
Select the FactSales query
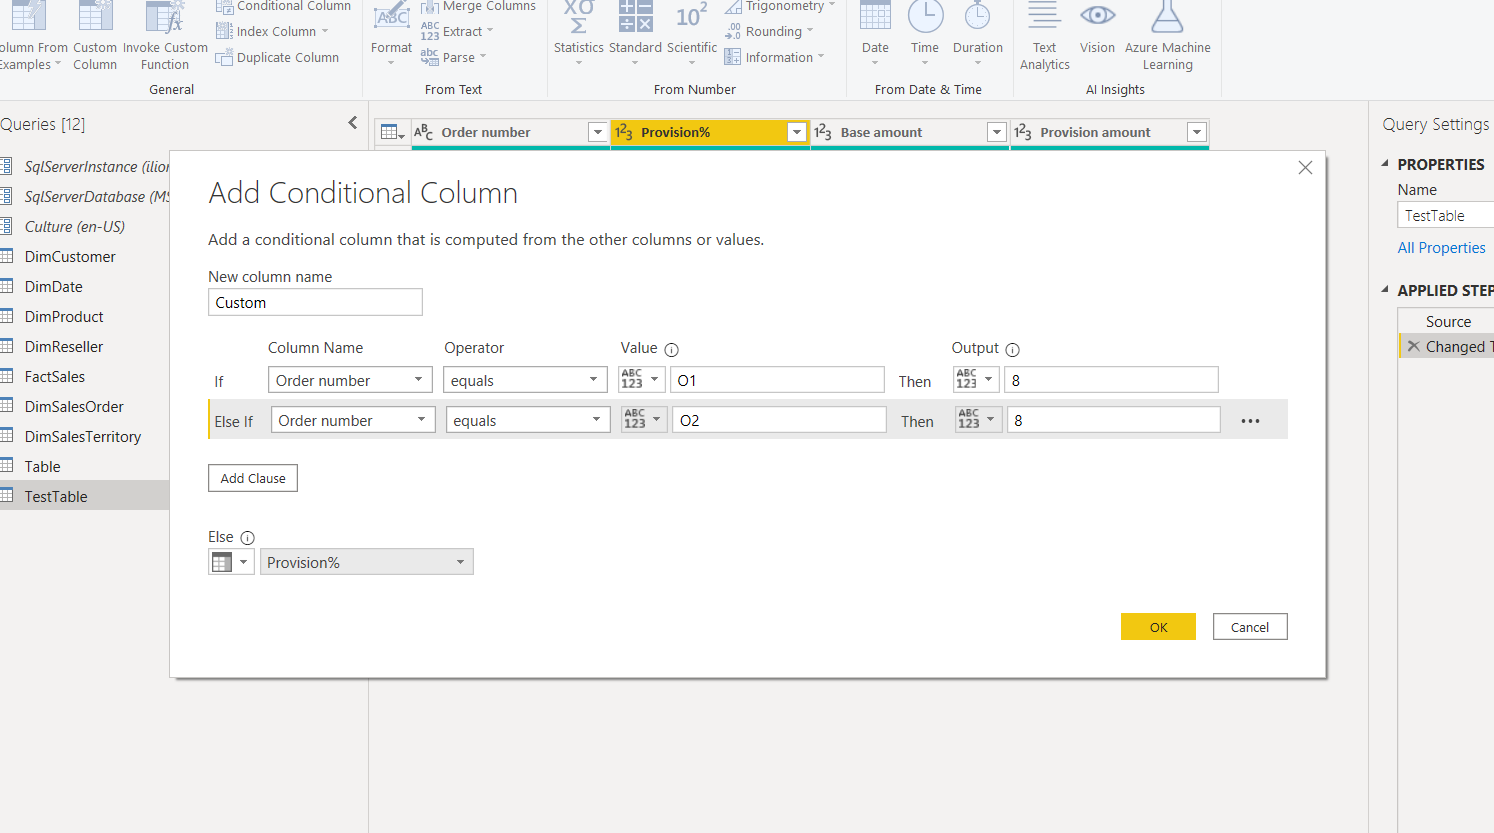tap(55, 377)
